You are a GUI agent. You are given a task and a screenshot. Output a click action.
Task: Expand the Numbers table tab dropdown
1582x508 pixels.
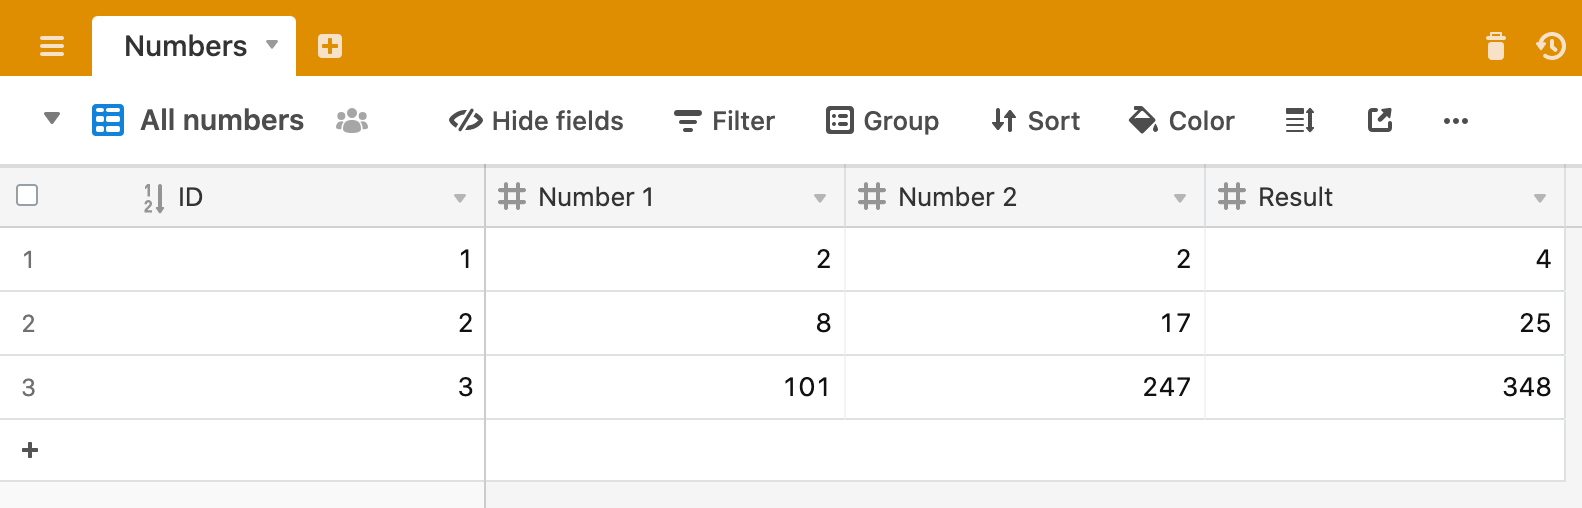point(272,45)
